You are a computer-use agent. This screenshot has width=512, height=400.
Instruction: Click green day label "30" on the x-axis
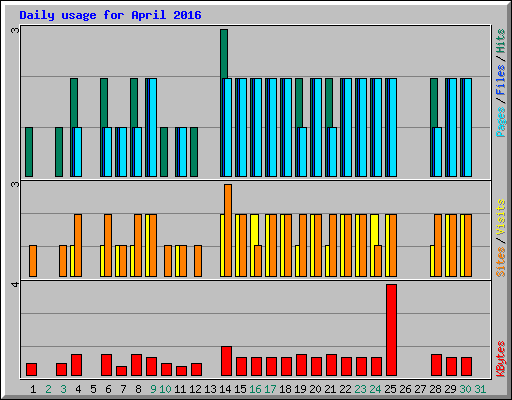465,389
